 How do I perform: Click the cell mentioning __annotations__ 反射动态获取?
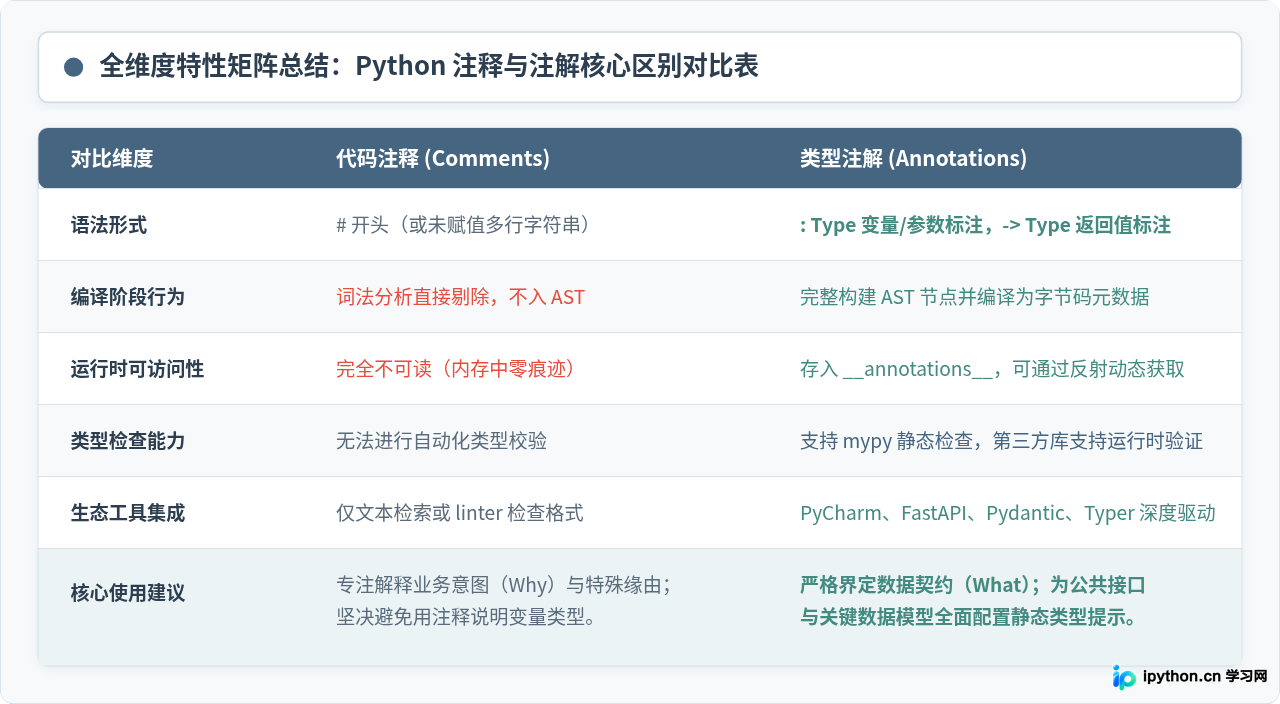tap(992, 369)
